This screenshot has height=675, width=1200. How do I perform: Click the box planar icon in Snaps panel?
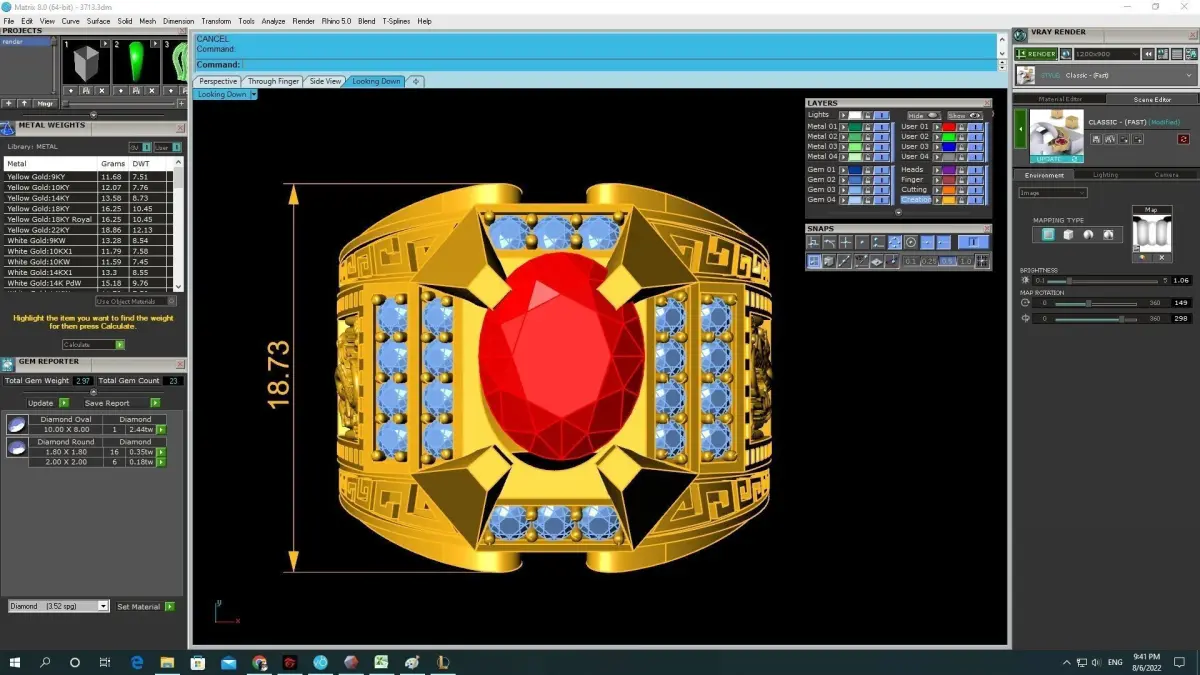[829, 261]
